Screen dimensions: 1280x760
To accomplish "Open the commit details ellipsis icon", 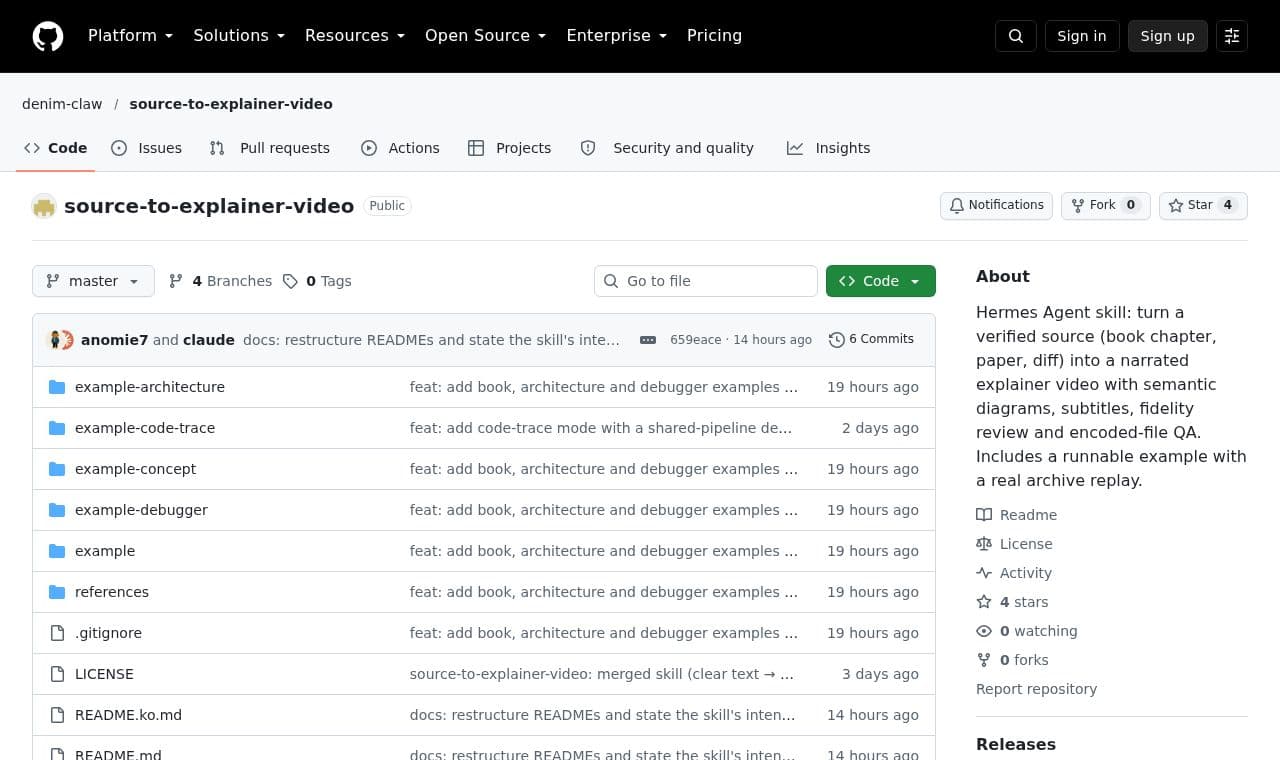I will (x=648, y=340).
